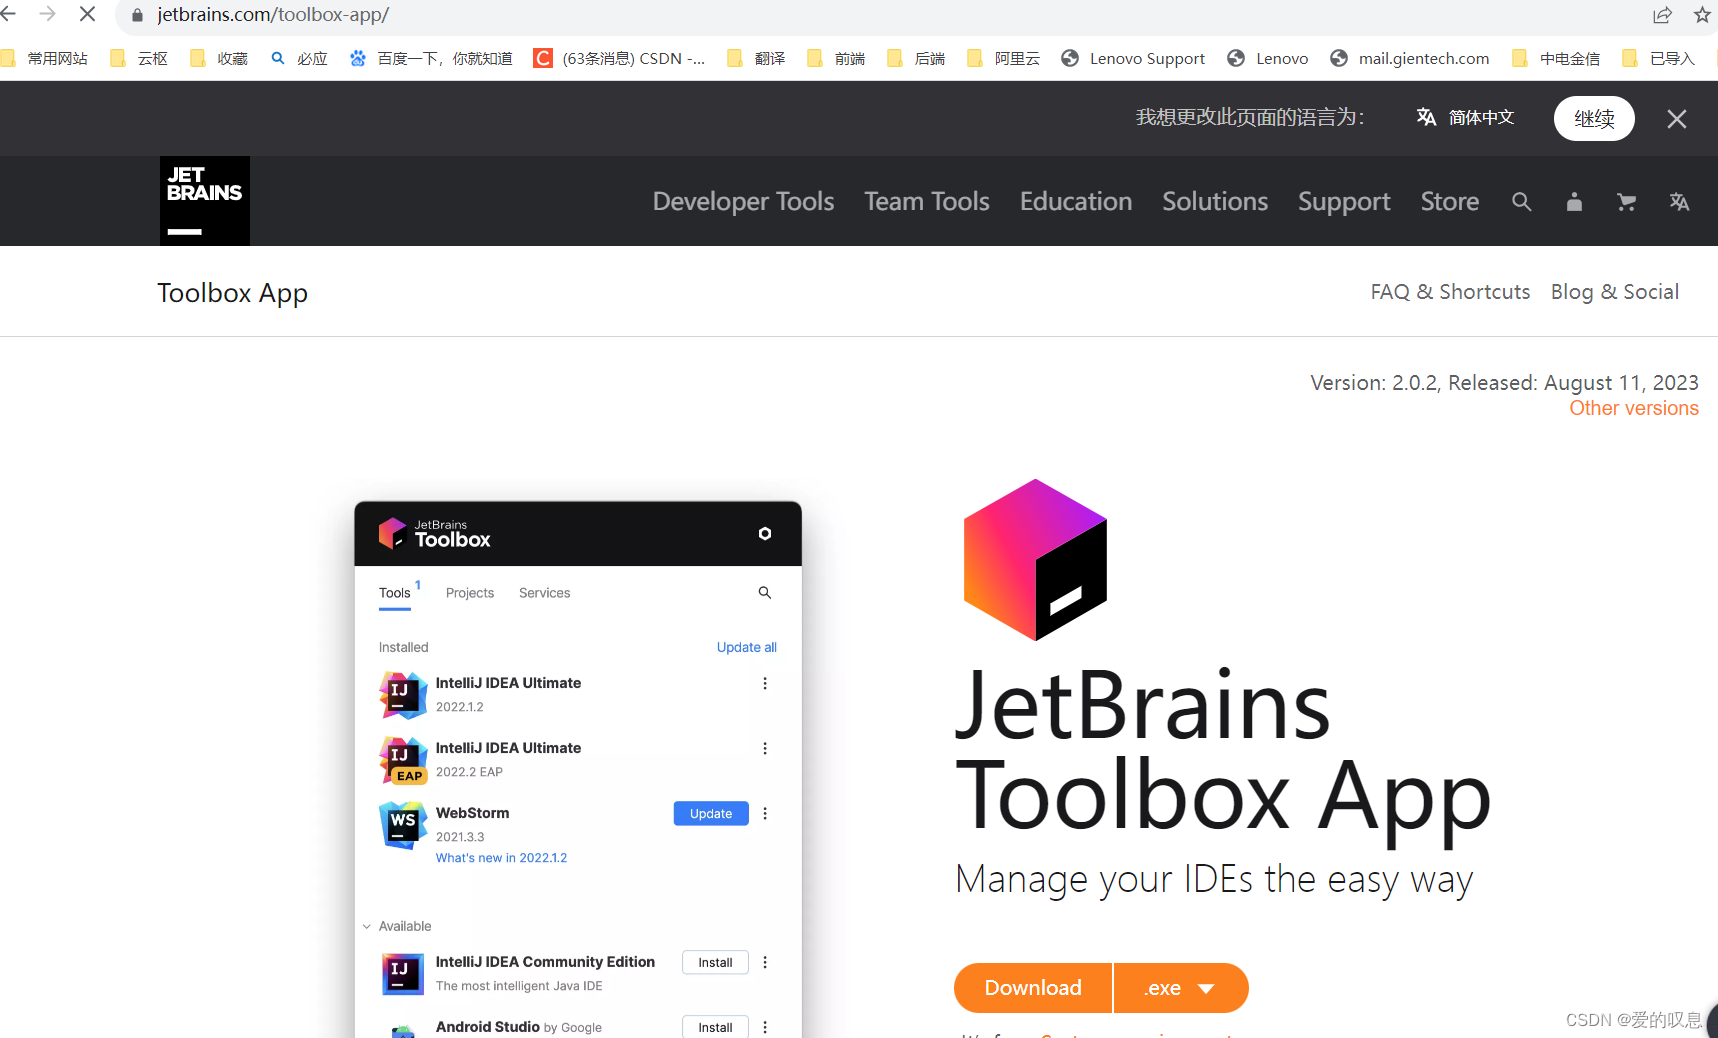The width and height of the screenshot is (1718, 1038).
Task: Select 简体中文 language option
Action: coord(1466,117)
